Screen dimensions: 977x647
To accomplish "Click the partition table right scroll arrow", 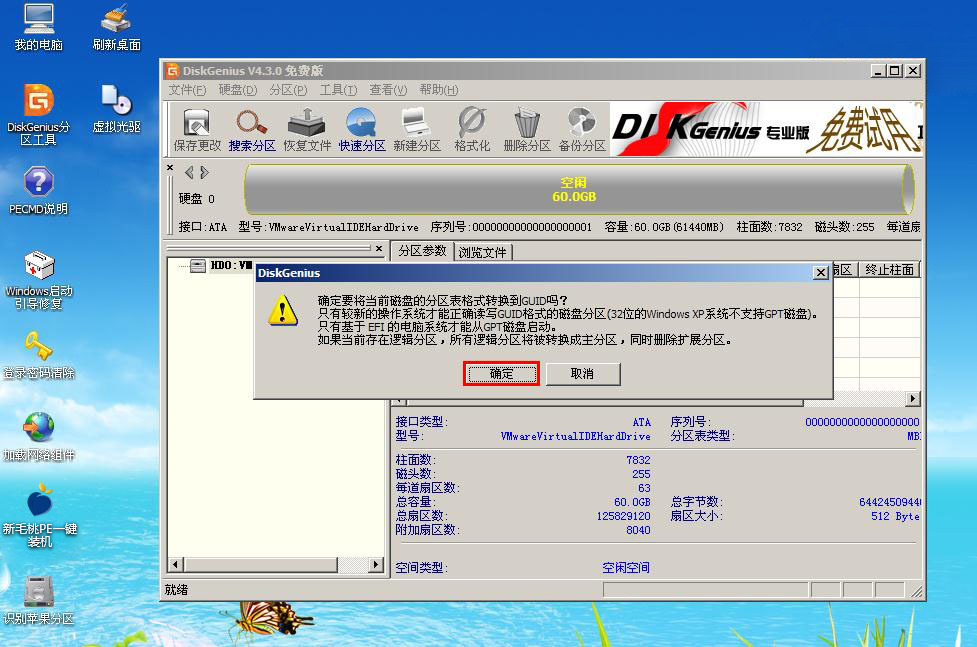I will tap(913, 398).
